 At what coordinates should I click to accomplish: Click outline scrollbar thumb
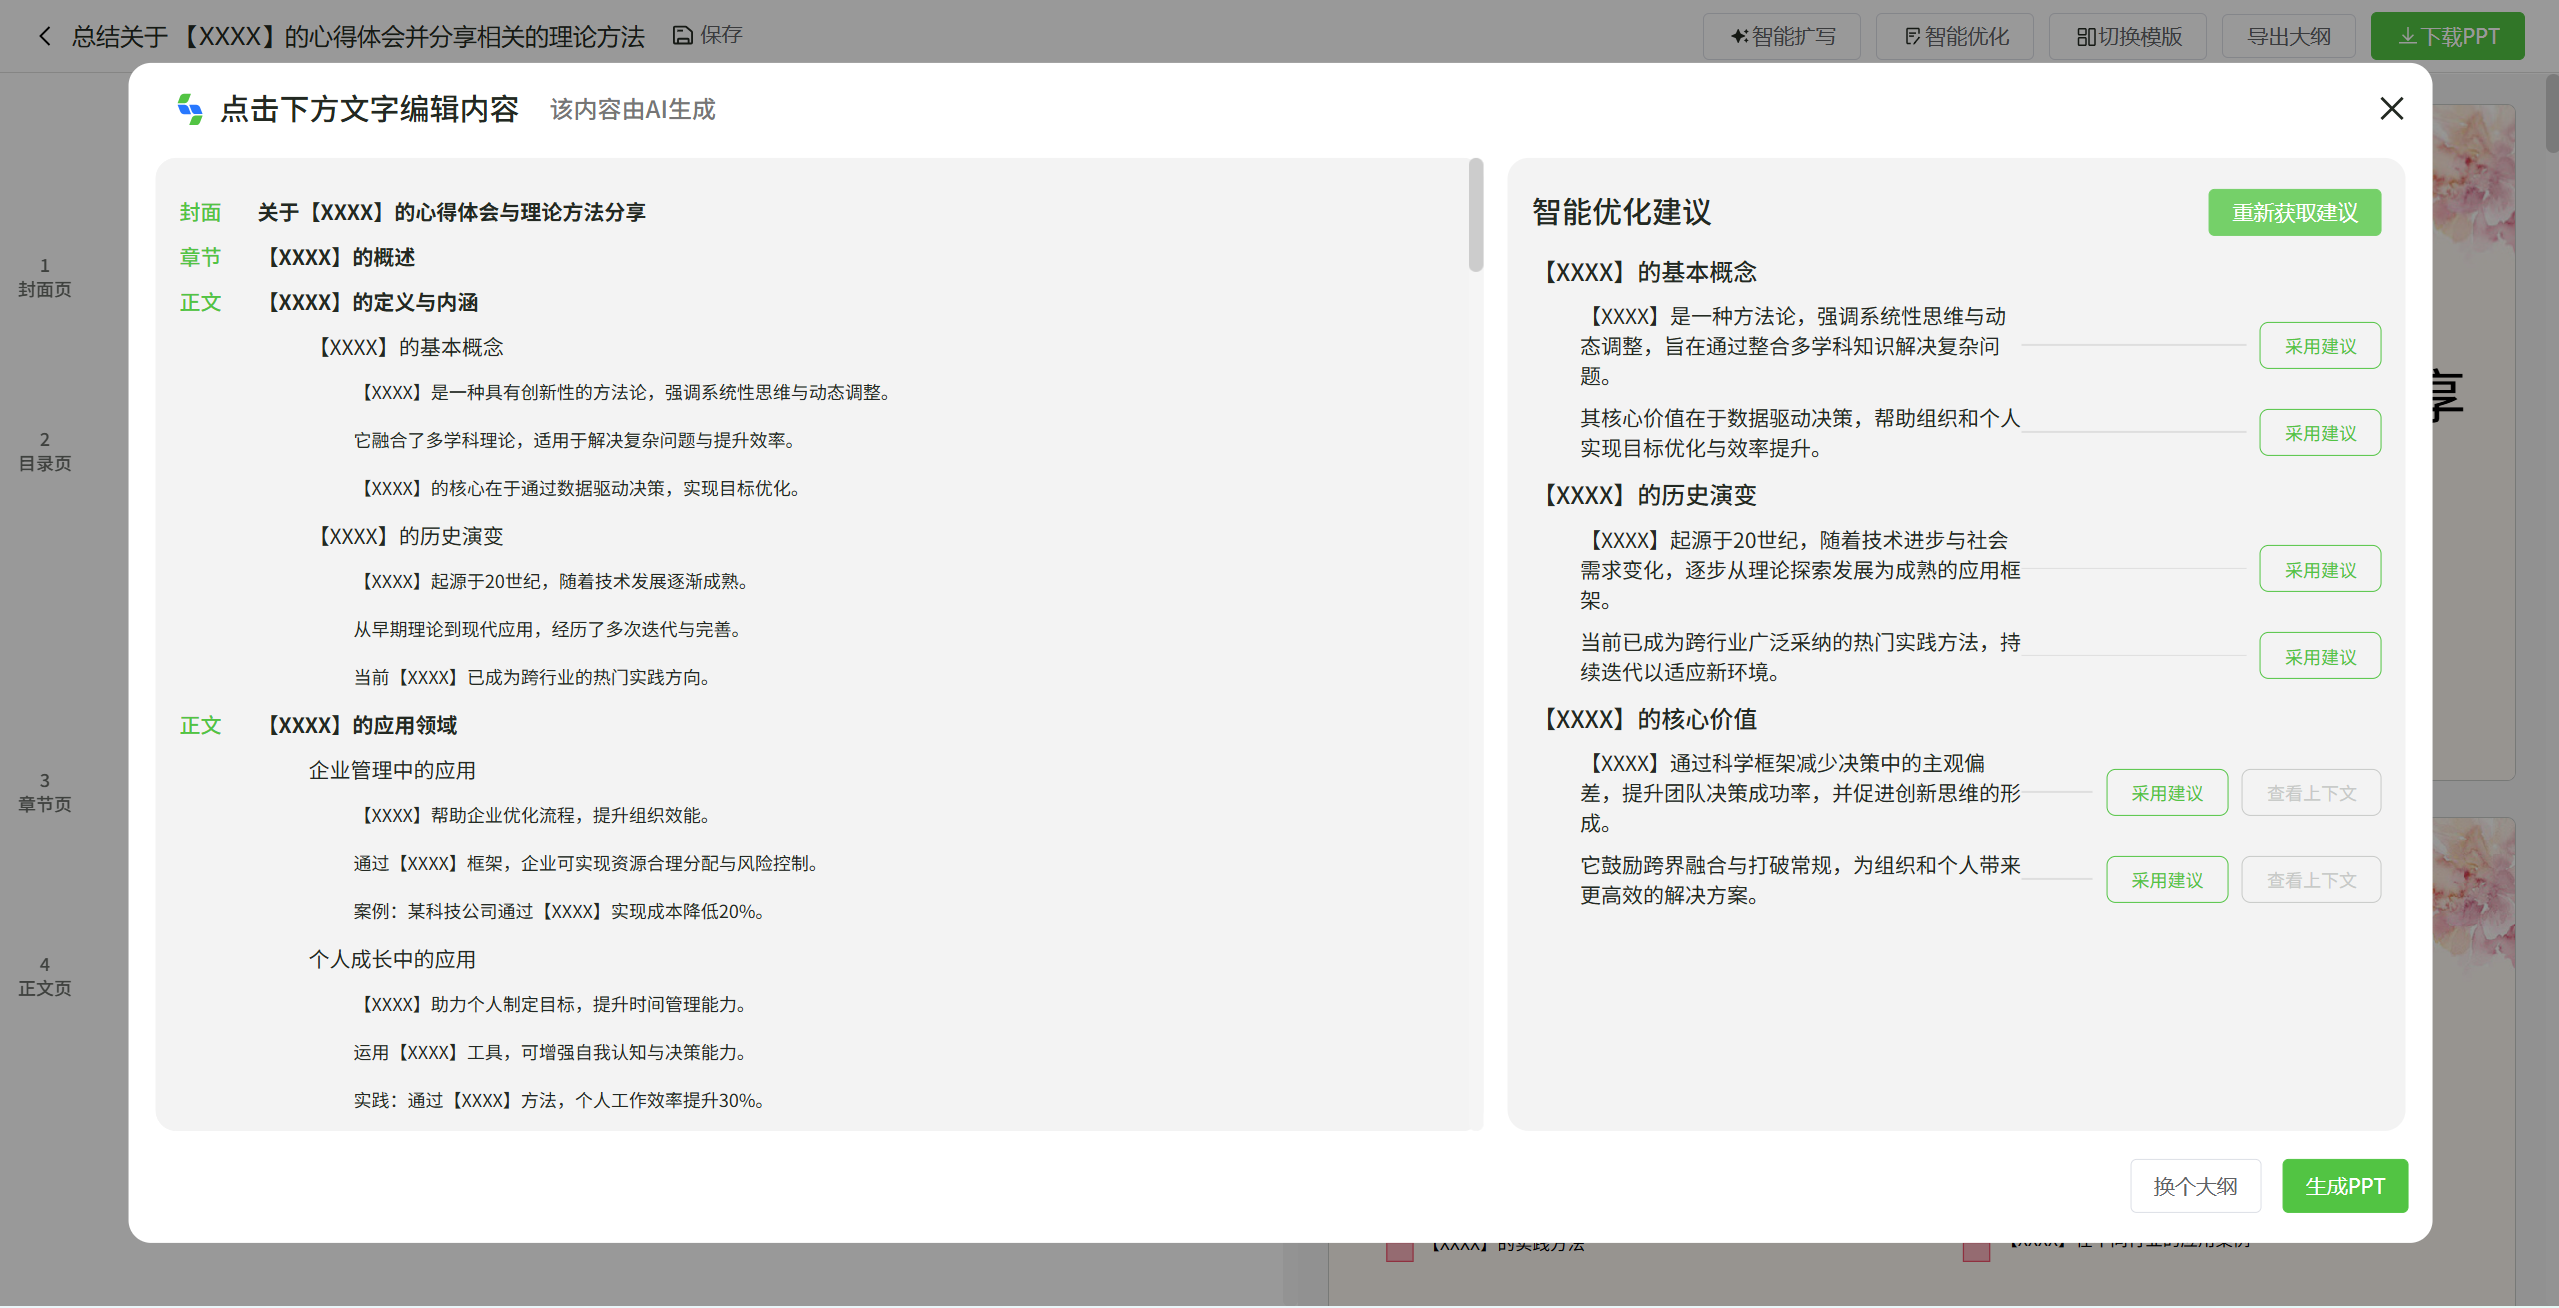(x=1475, y=215)
